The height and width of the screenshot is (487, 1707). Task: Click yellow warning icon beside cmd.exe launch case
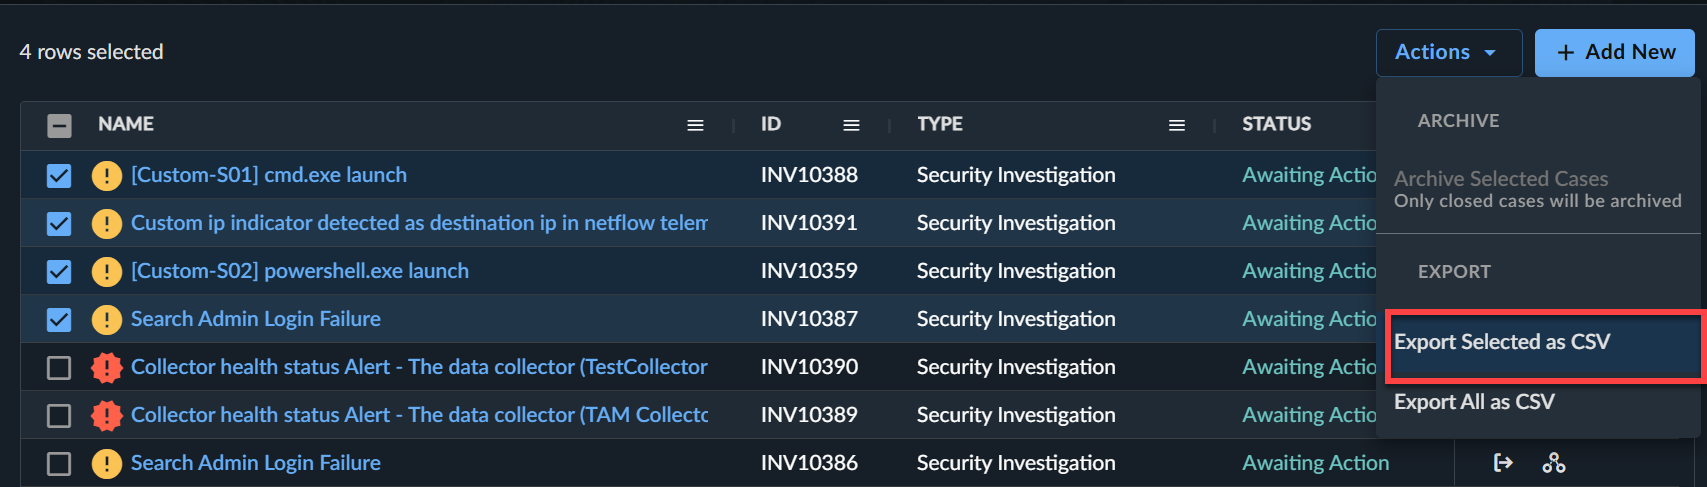tap(107, 175)
